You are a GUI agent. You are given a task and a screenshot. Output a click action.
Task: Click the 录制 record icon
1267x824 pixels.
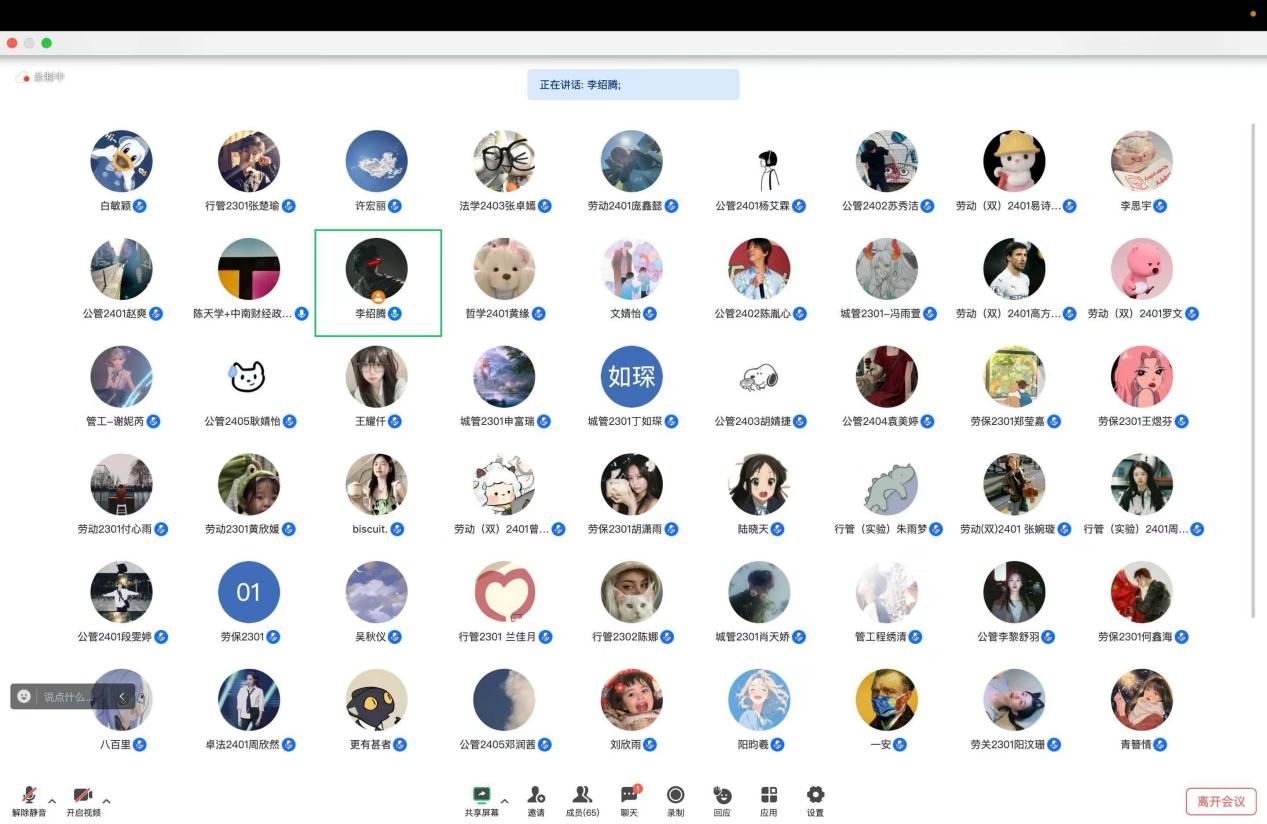click(x=675, y=796)
